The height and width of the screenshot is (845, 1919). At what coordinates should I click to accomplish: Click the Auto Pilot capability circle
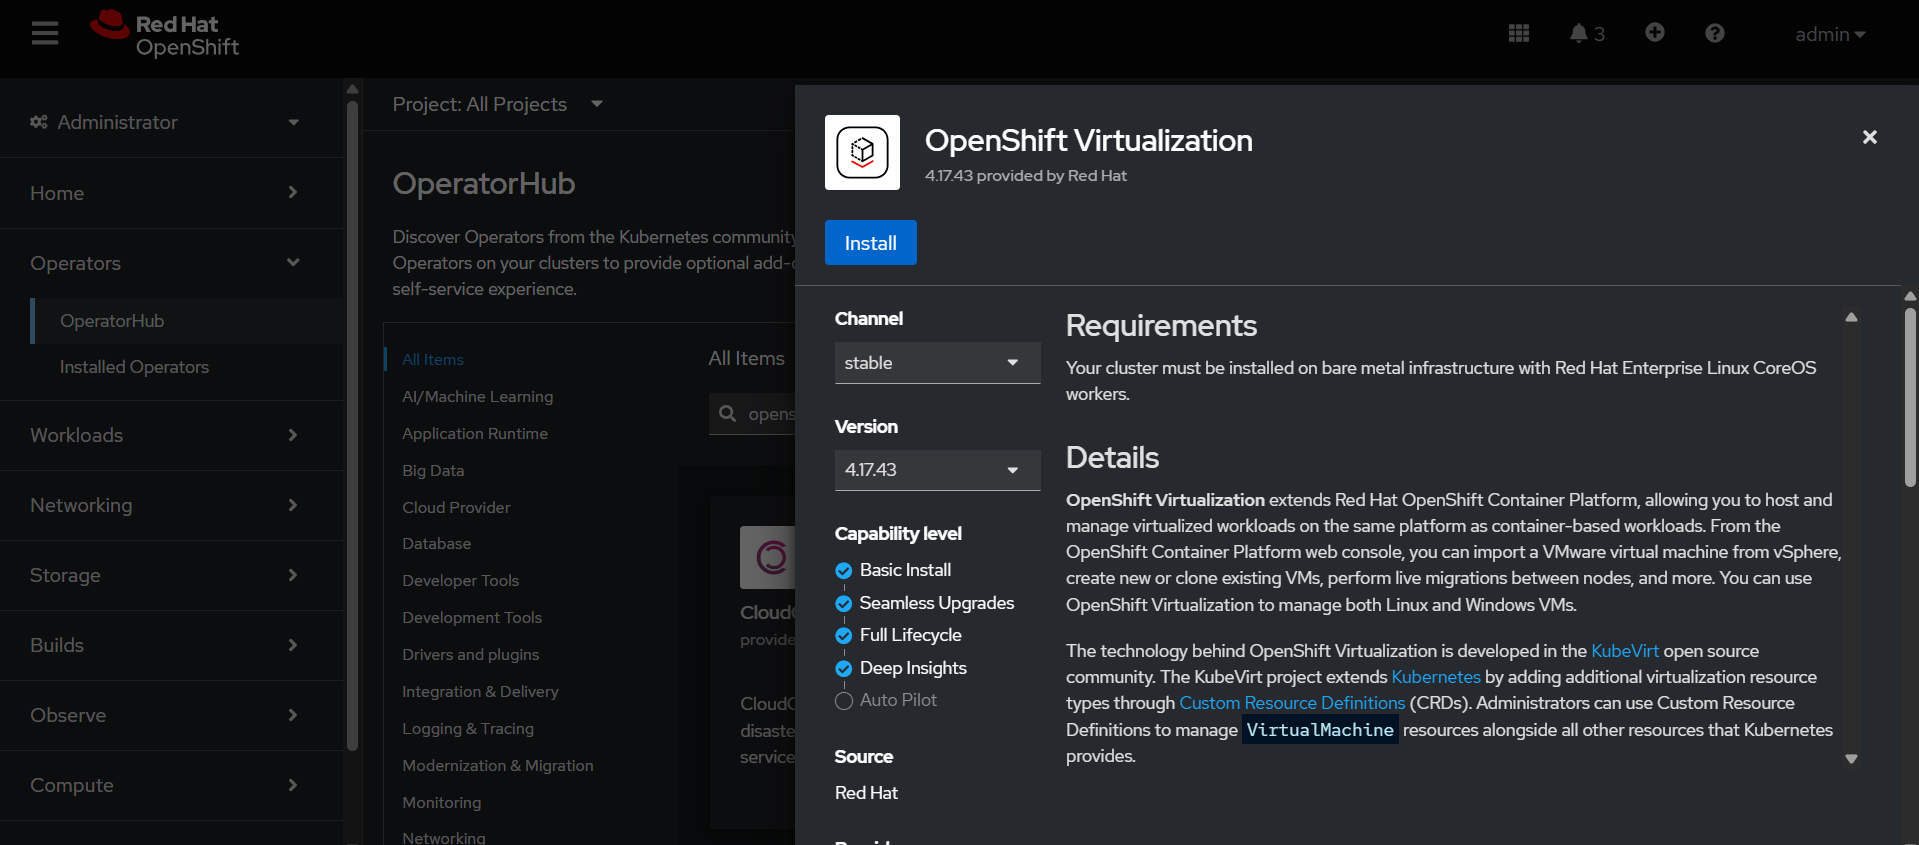(x=844, y=701)
